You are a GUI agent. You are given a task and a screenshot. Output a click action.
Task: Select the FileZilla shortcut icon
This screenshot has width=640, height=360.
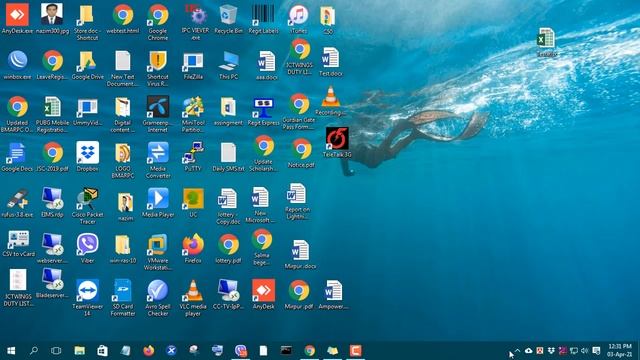pyautogui.click(x=193, y=64)
